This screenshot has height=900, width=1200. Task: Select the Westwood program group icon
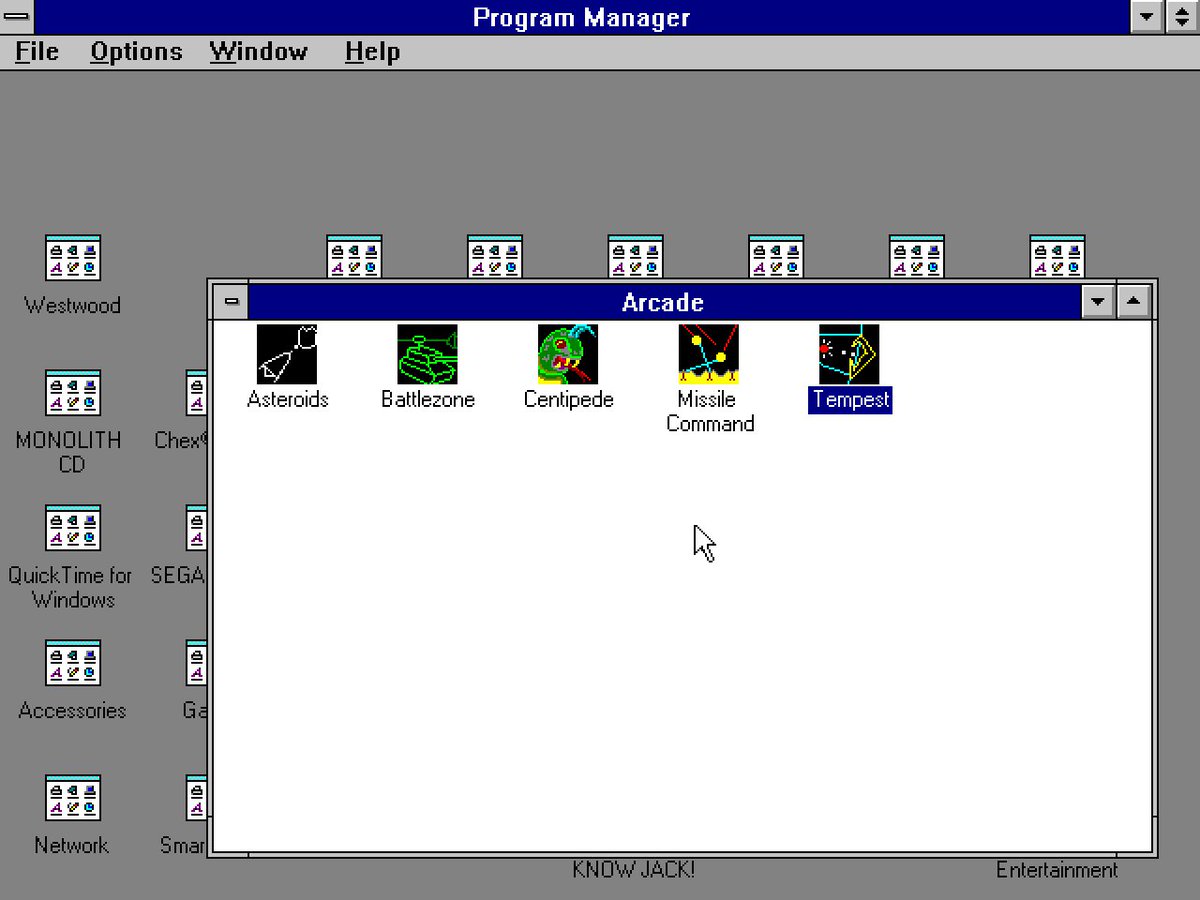pyautogui.click(x=73, y=258)
